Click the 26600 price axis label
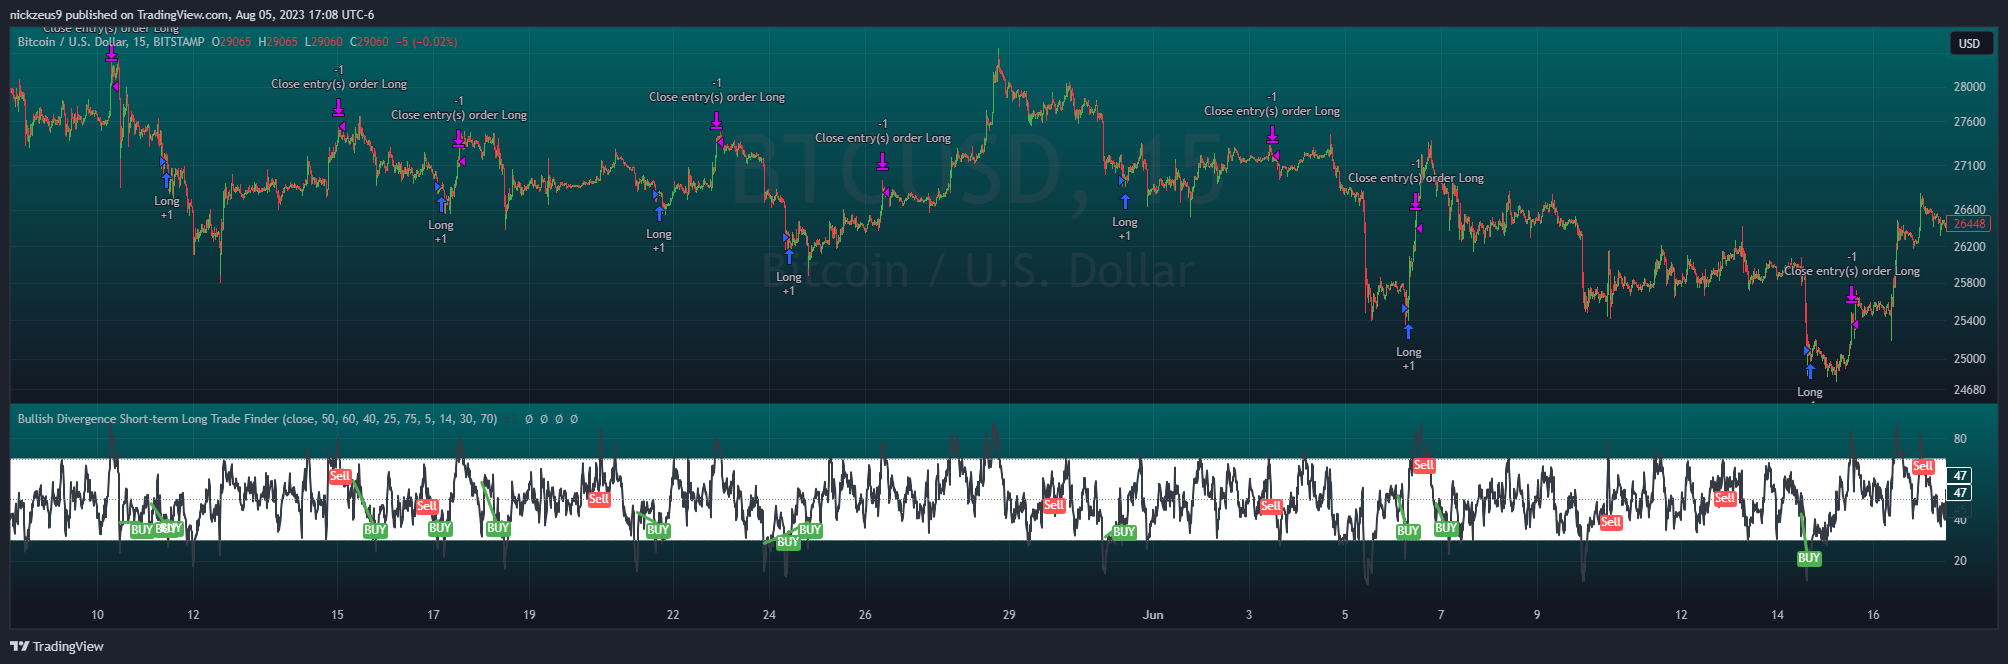 [x=1969, y=210]
